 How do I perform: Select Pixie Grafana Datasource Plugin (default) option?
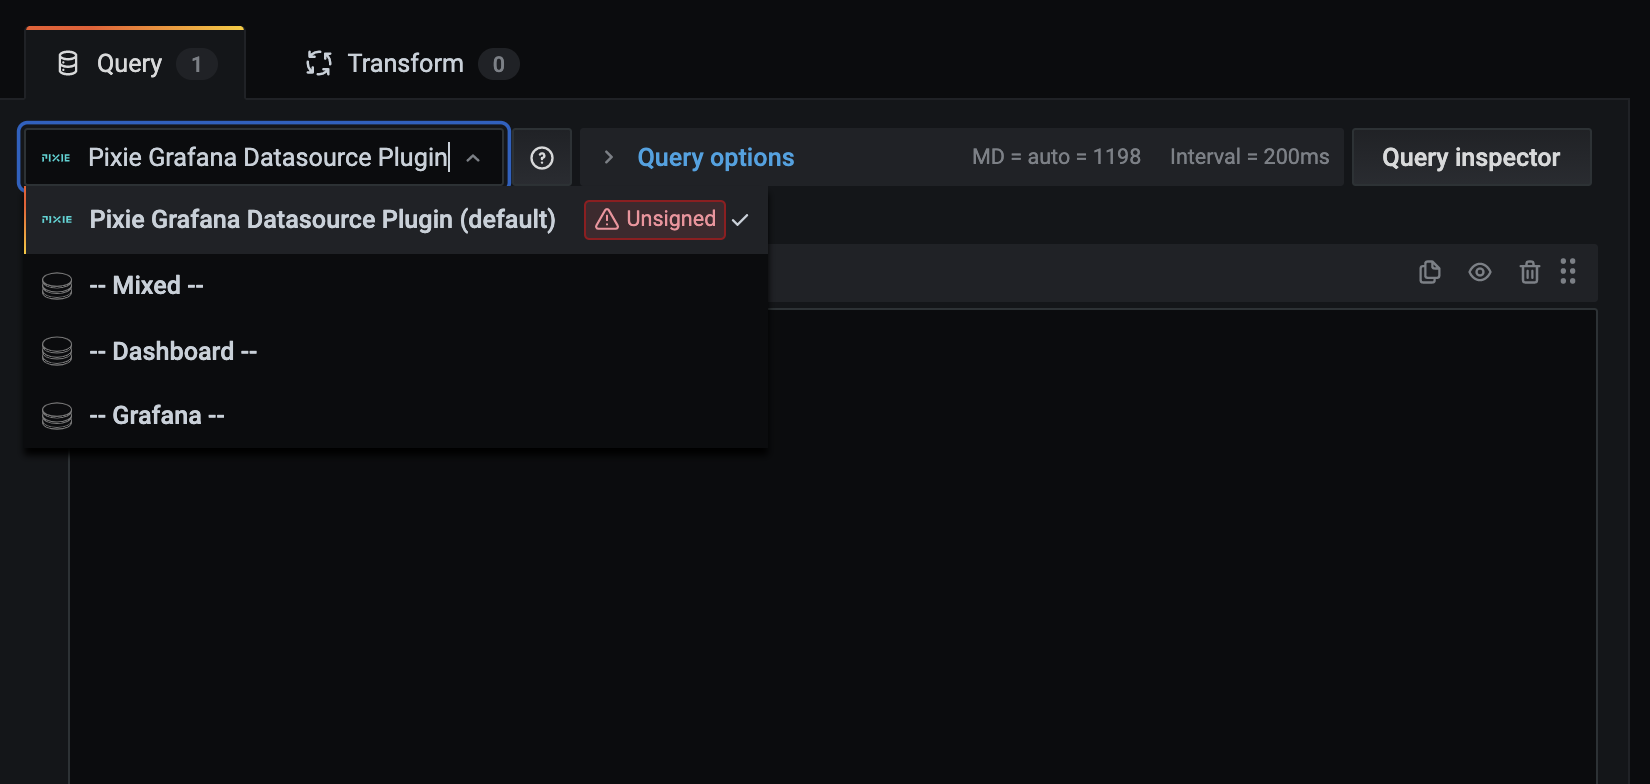tap(396, 220)
